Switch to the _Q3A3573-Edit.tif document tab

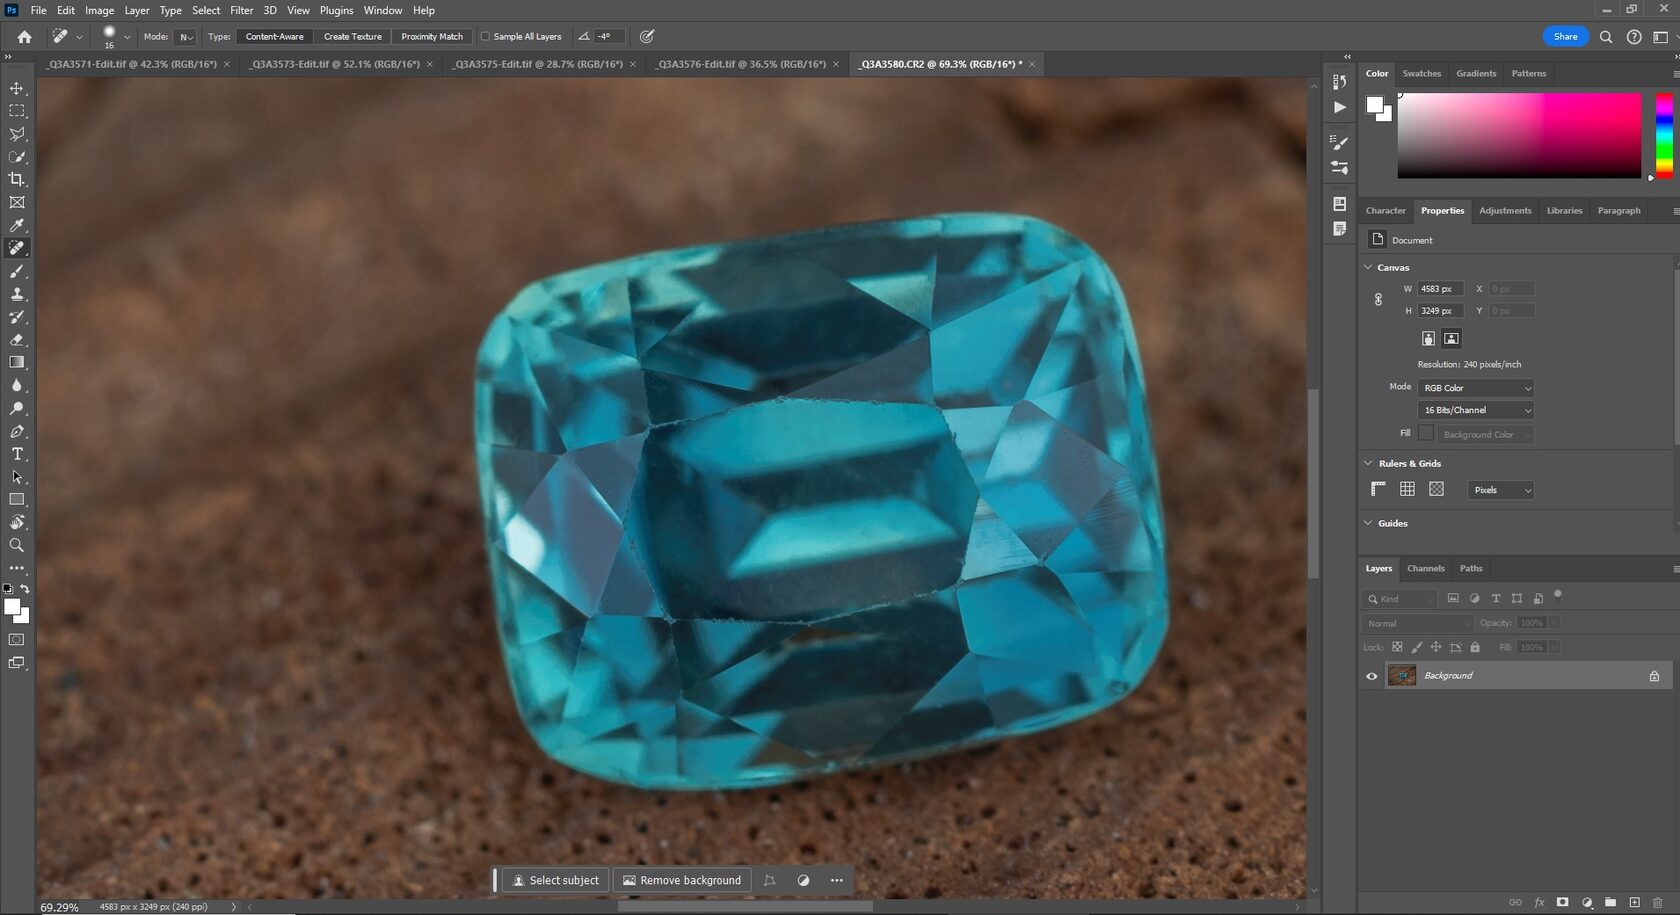(330, 63)
